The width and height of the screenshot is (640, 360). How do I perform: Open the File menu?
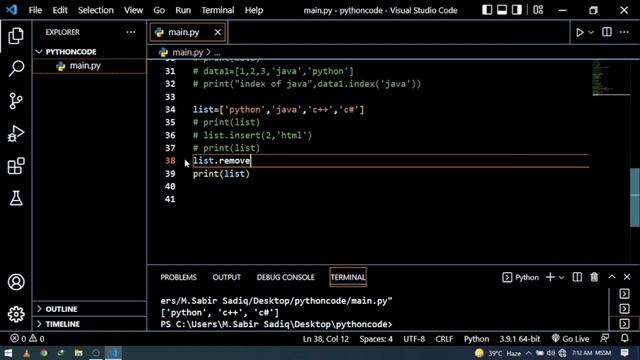click(x=35, y=10)
